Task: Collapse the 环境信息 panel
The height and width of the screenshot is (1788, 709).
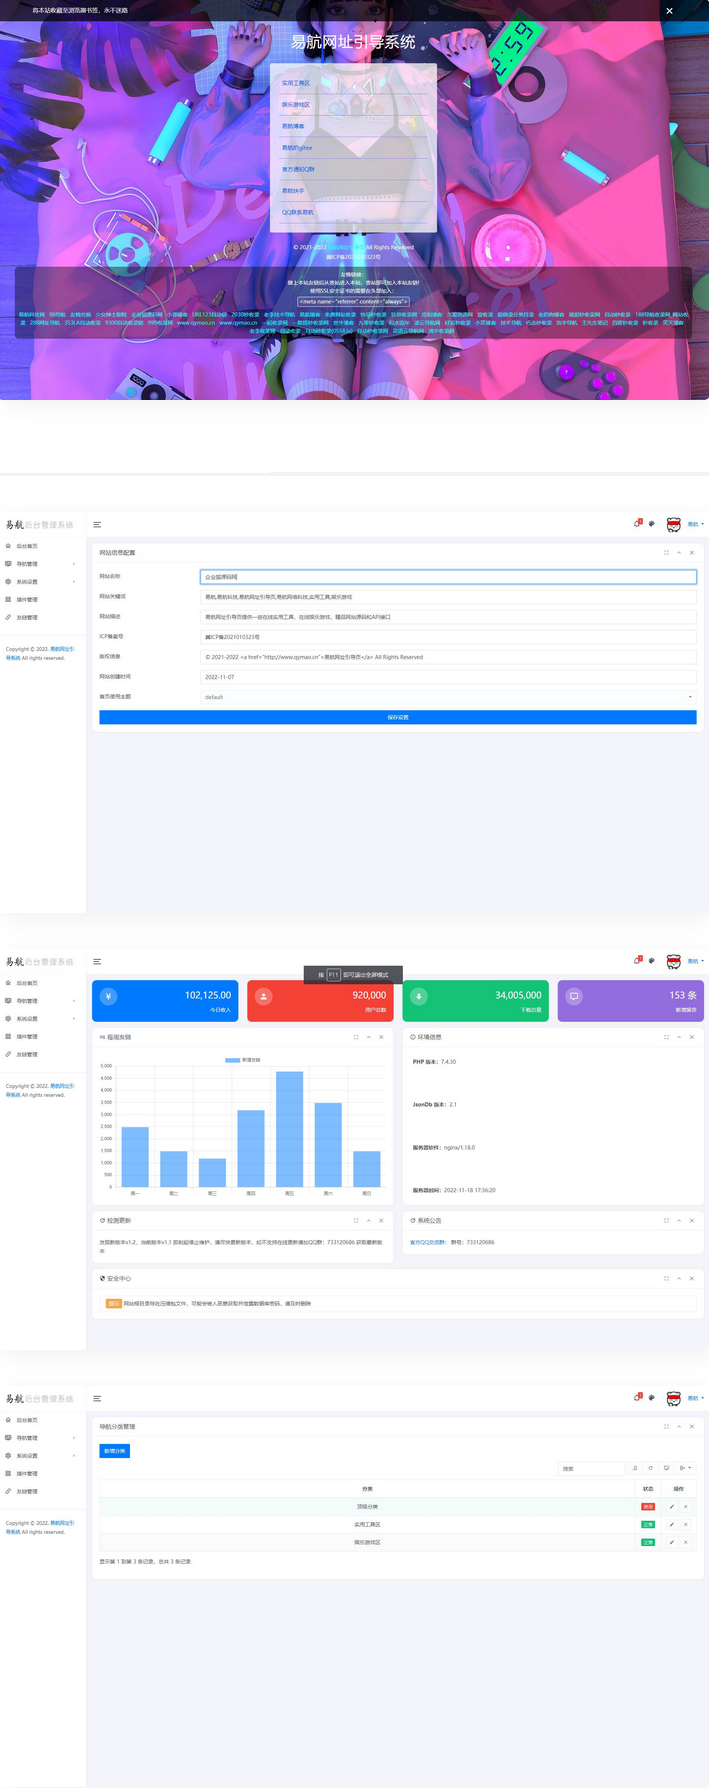Action: 679,1037
